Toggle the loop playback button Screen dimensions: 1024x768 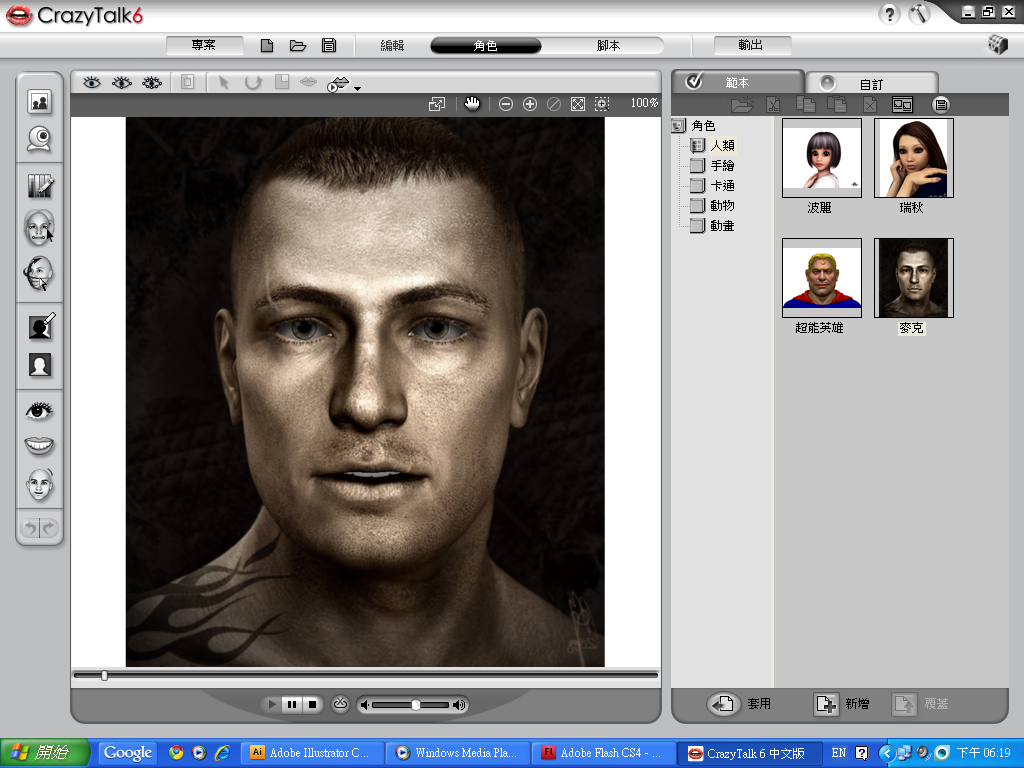pos(339,704)
